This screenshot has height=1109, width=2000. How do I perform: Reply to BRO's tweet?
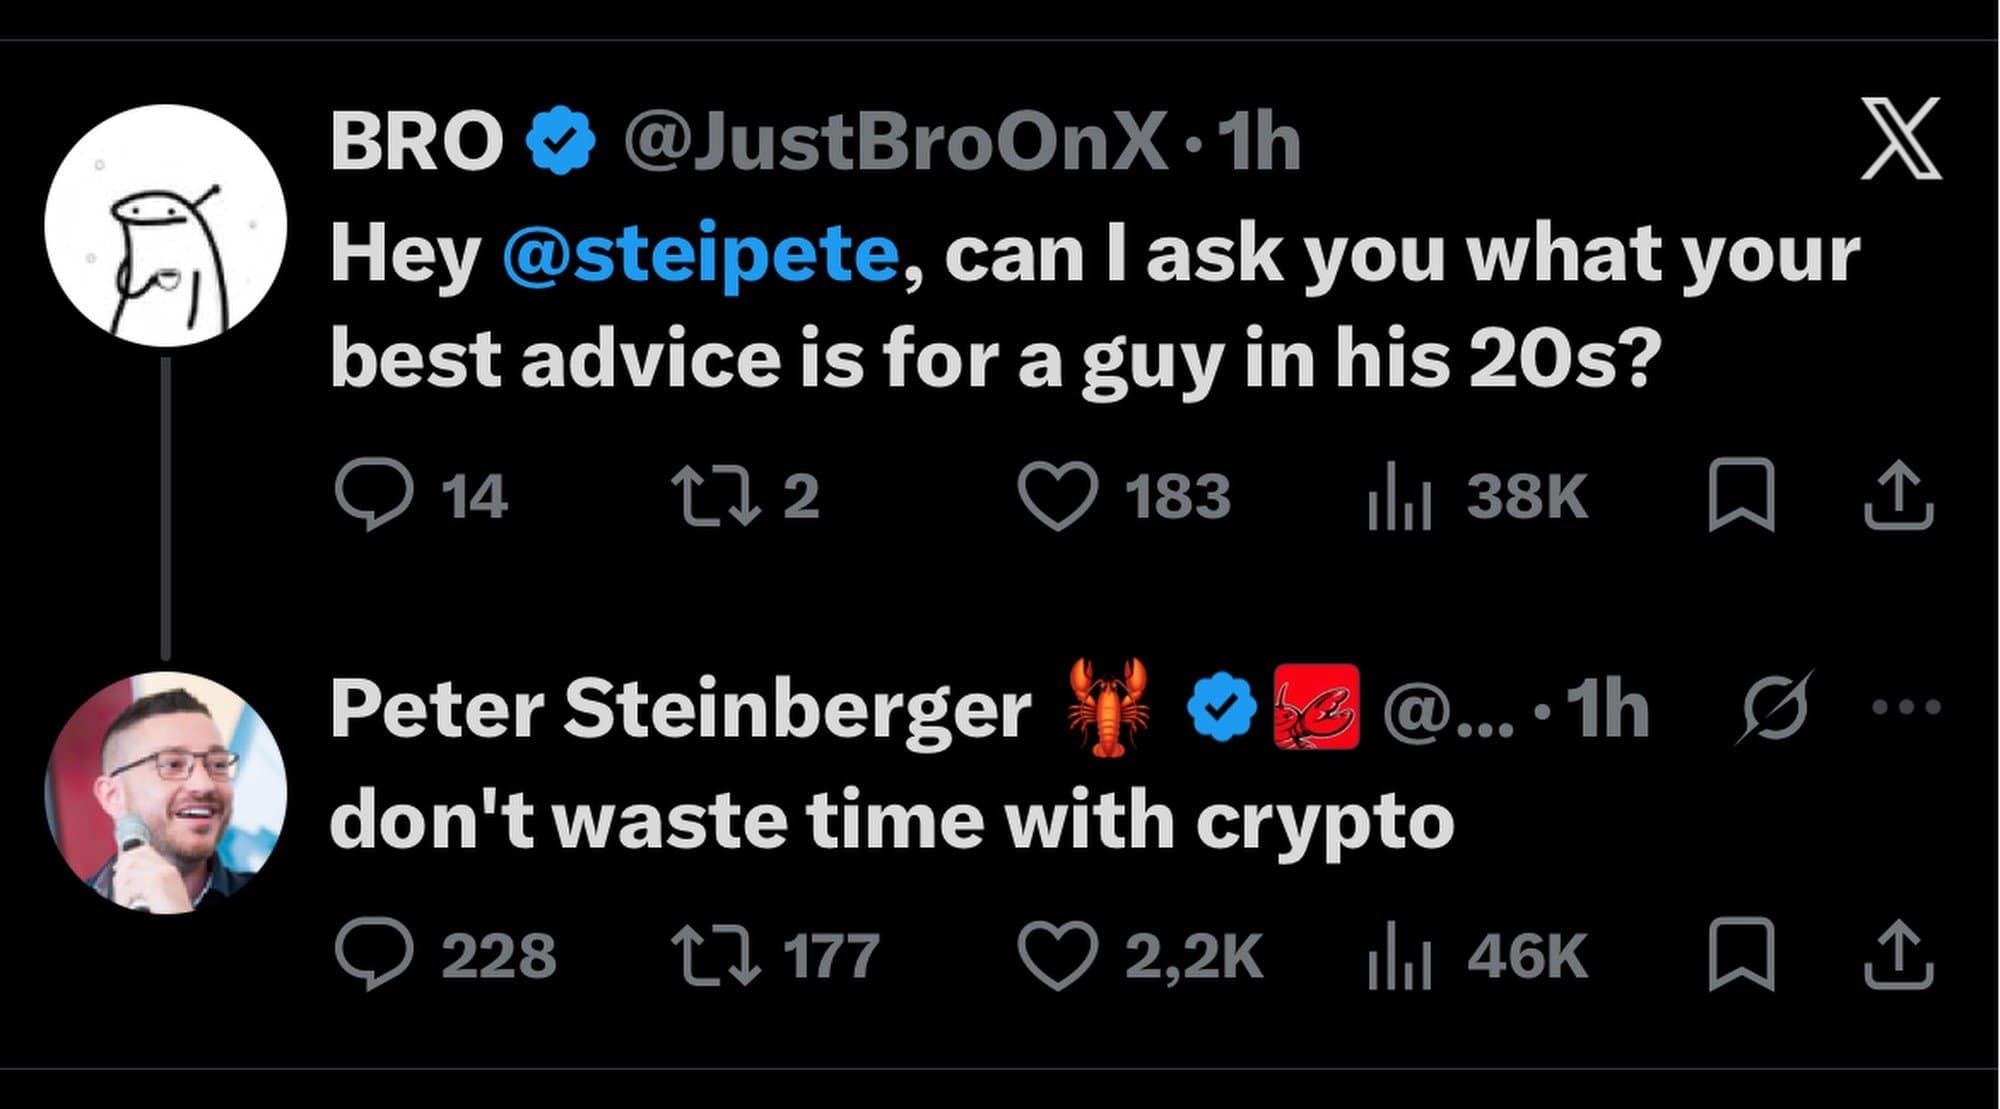click(373, 496)
